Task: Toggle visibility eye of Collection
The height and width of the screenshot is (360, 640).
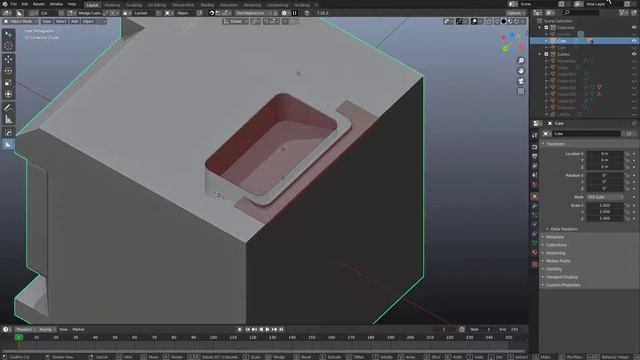Action: point(634,27)
